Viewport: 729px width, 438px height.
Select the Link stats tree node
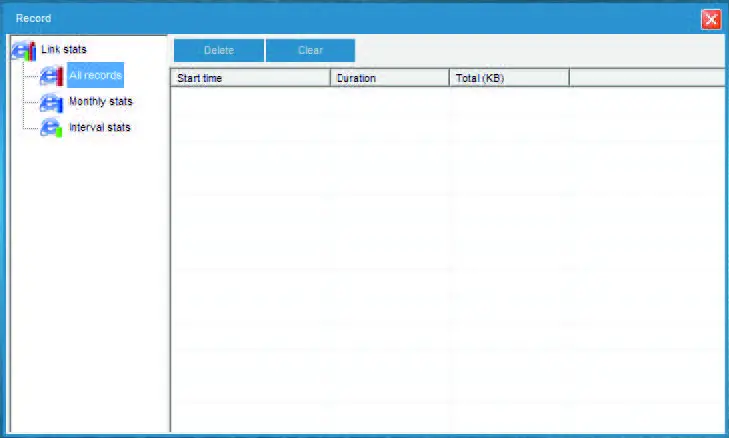[x=64, y=49]
